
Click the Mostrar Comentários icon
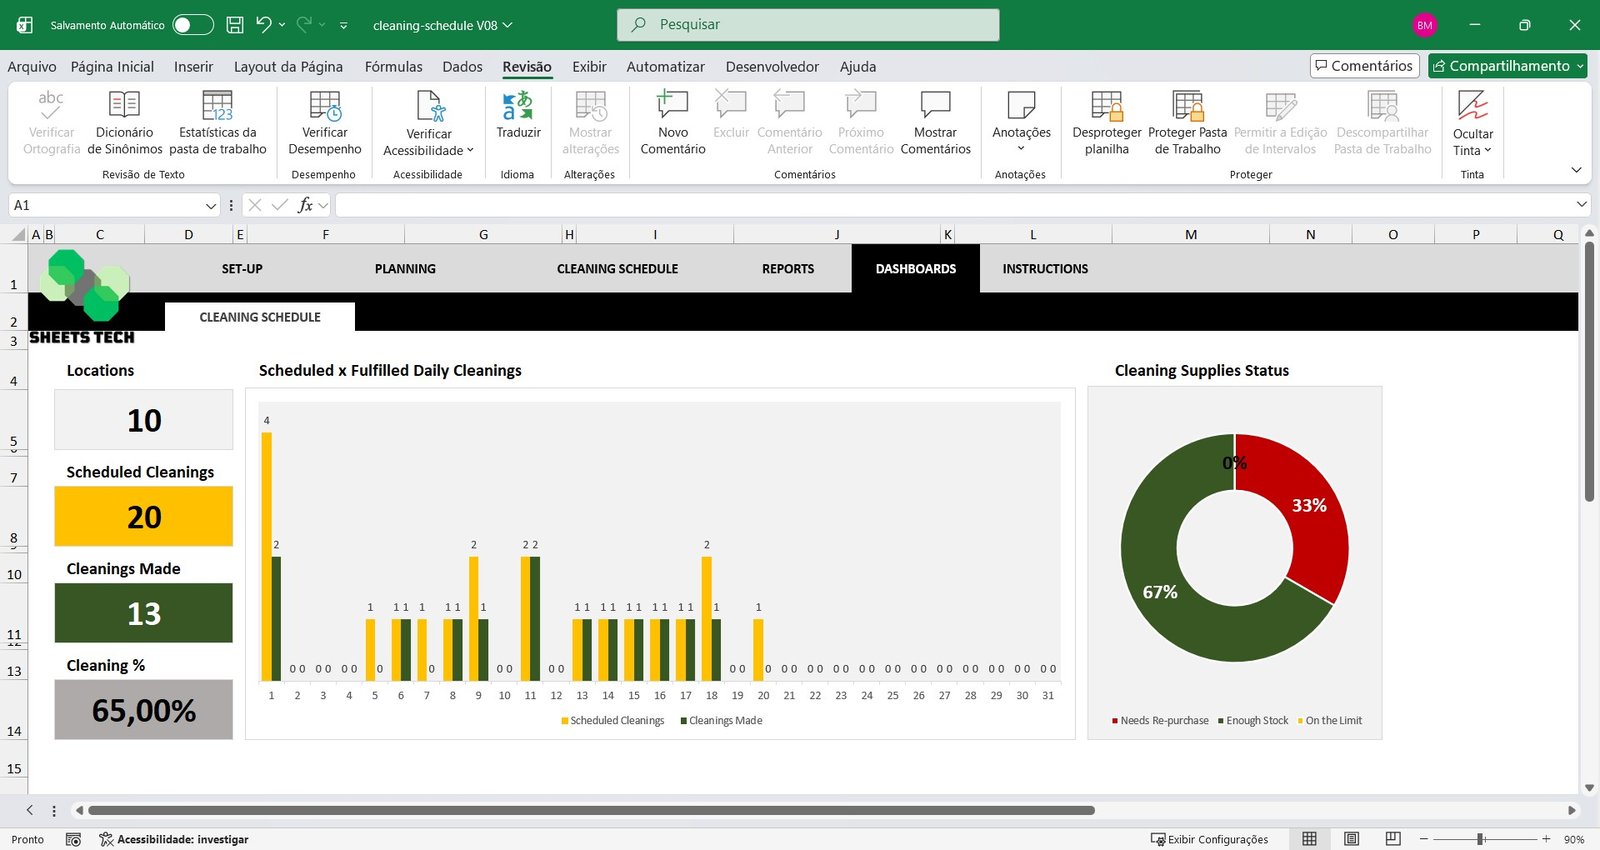(935, 106)
